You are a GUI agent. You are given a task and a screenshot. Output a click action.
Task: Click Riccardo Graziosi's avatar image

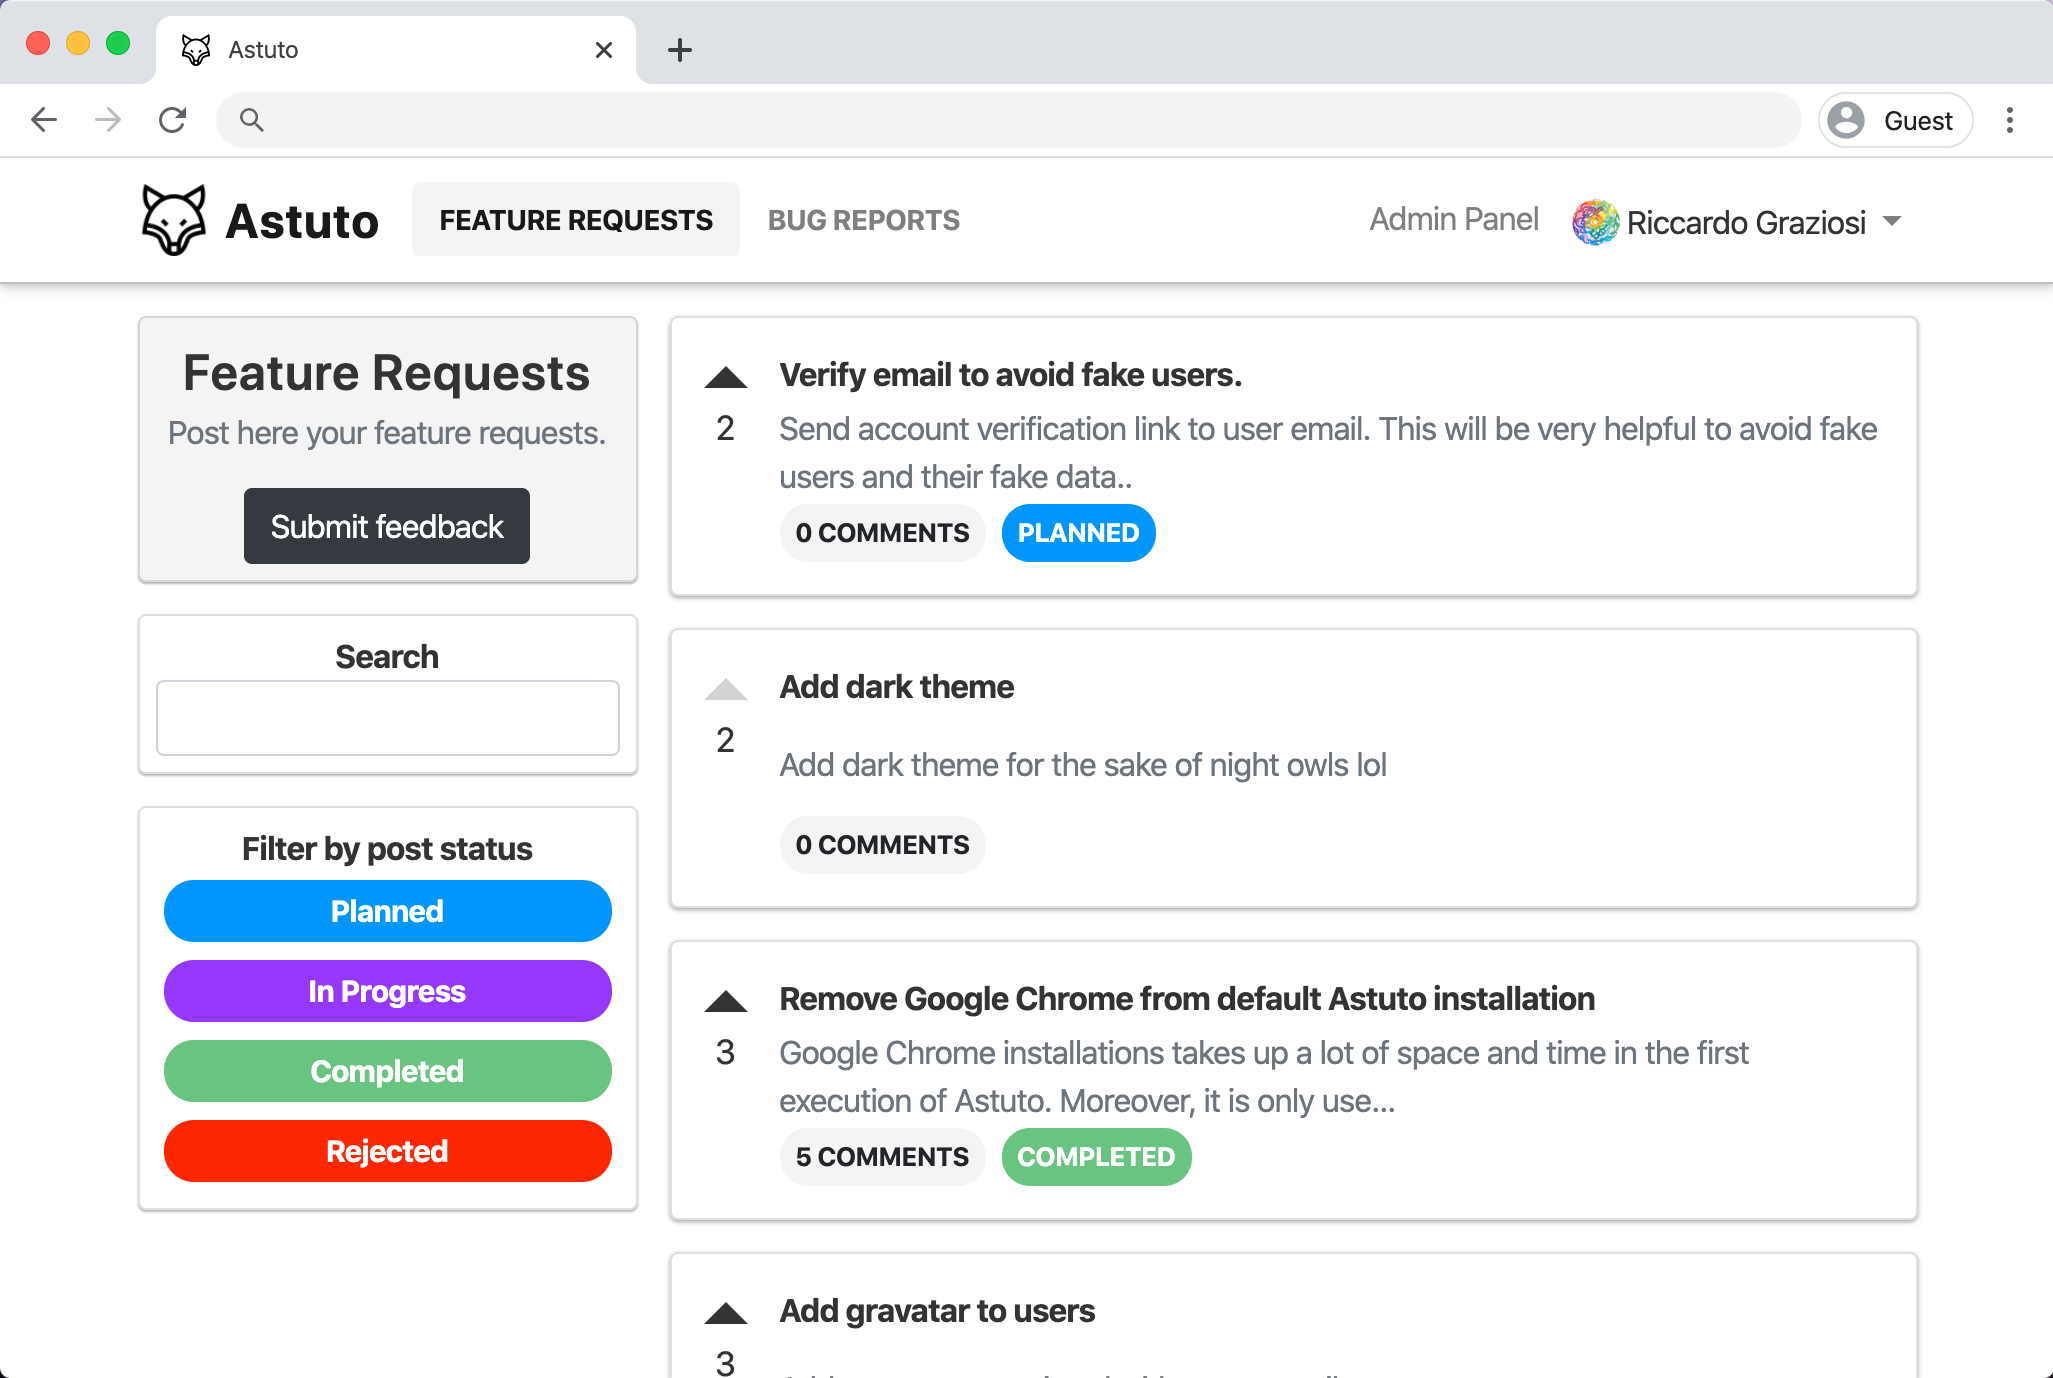click(1595, 222)
